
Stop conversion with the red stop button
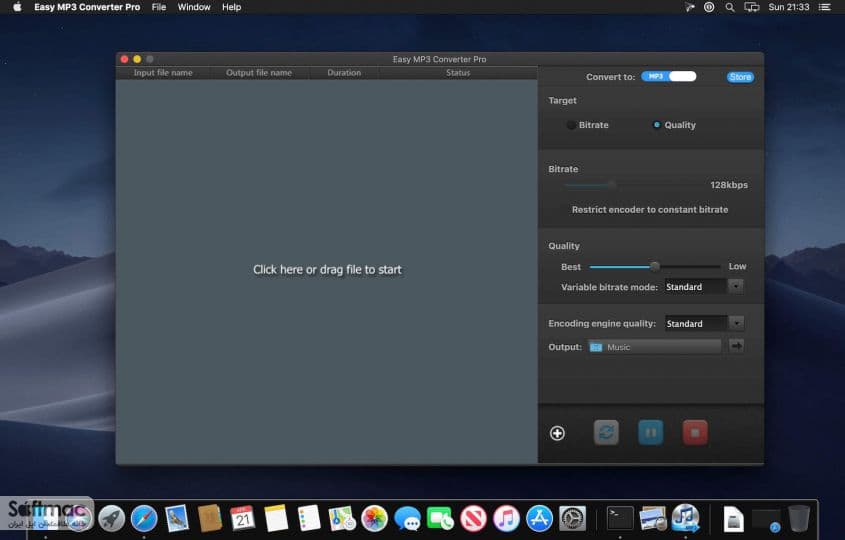[x=695, y=432]
